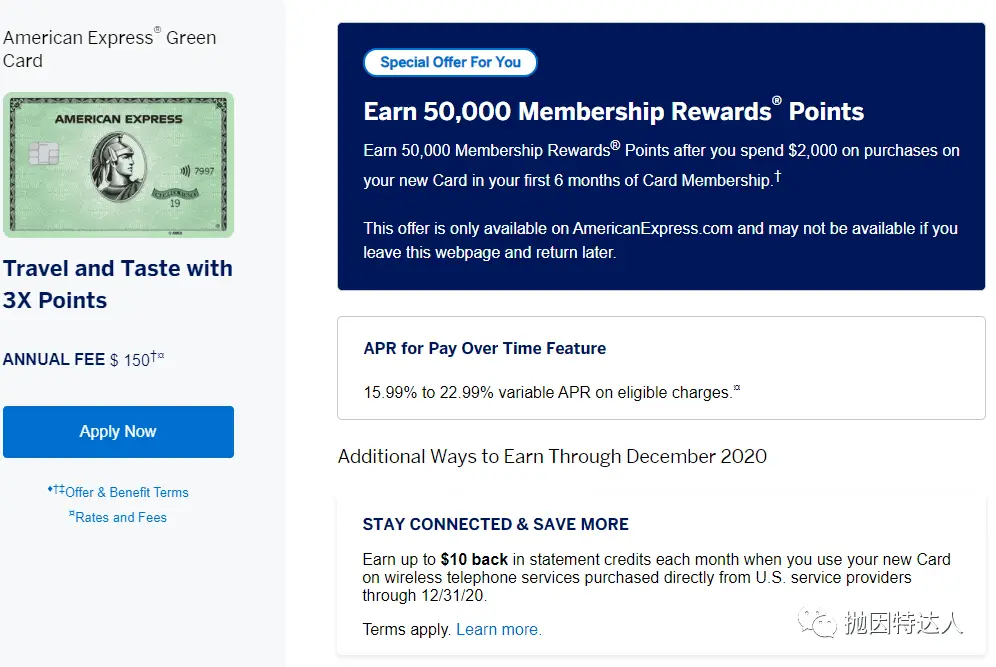Click the Earn 50,000 Membership Rewards Points heading
The height and width of the screenshot is (667, 996).
[x=613, y=111]
